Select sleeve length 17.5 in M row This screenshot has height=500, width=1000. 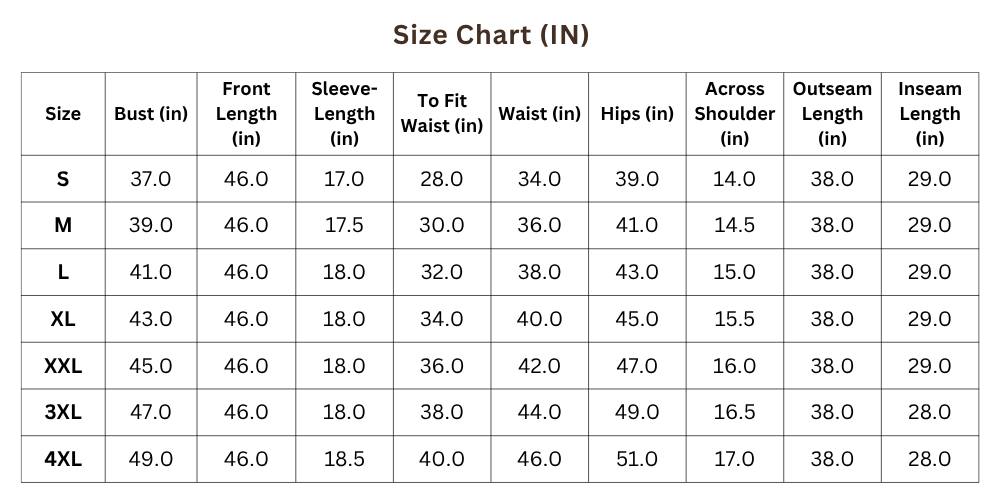point(344,225)
